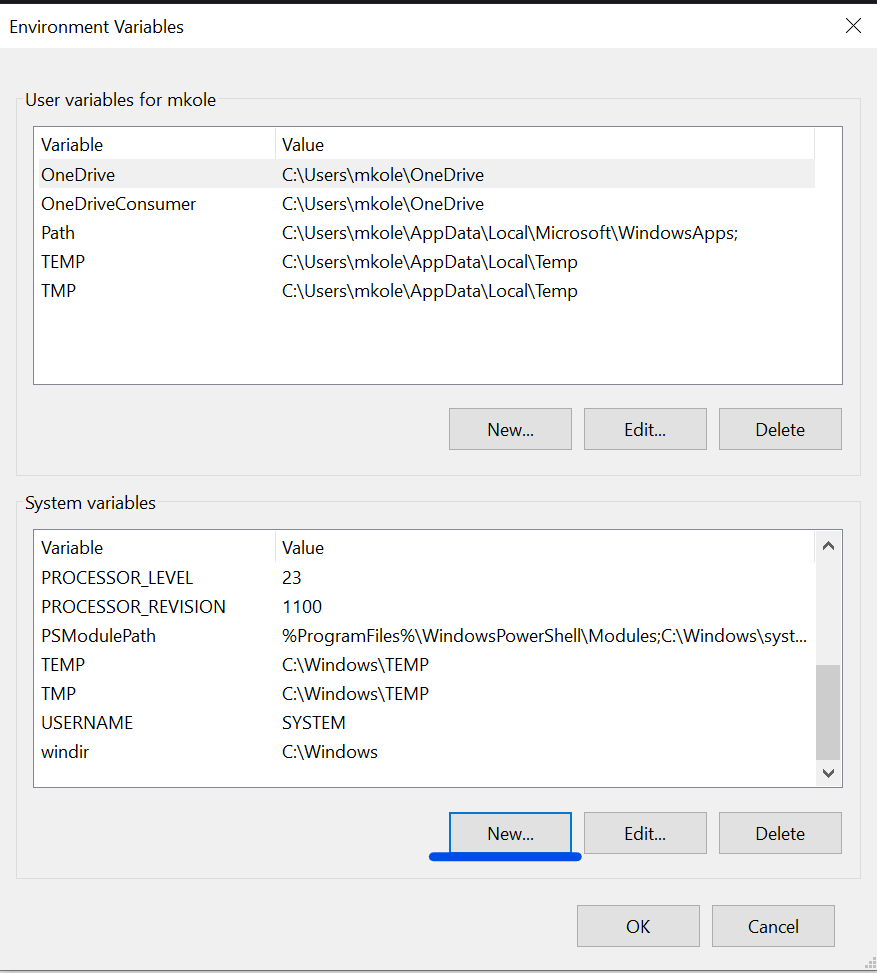Click Delete button under System variables
877x973 pixels.
coord(780,833)
